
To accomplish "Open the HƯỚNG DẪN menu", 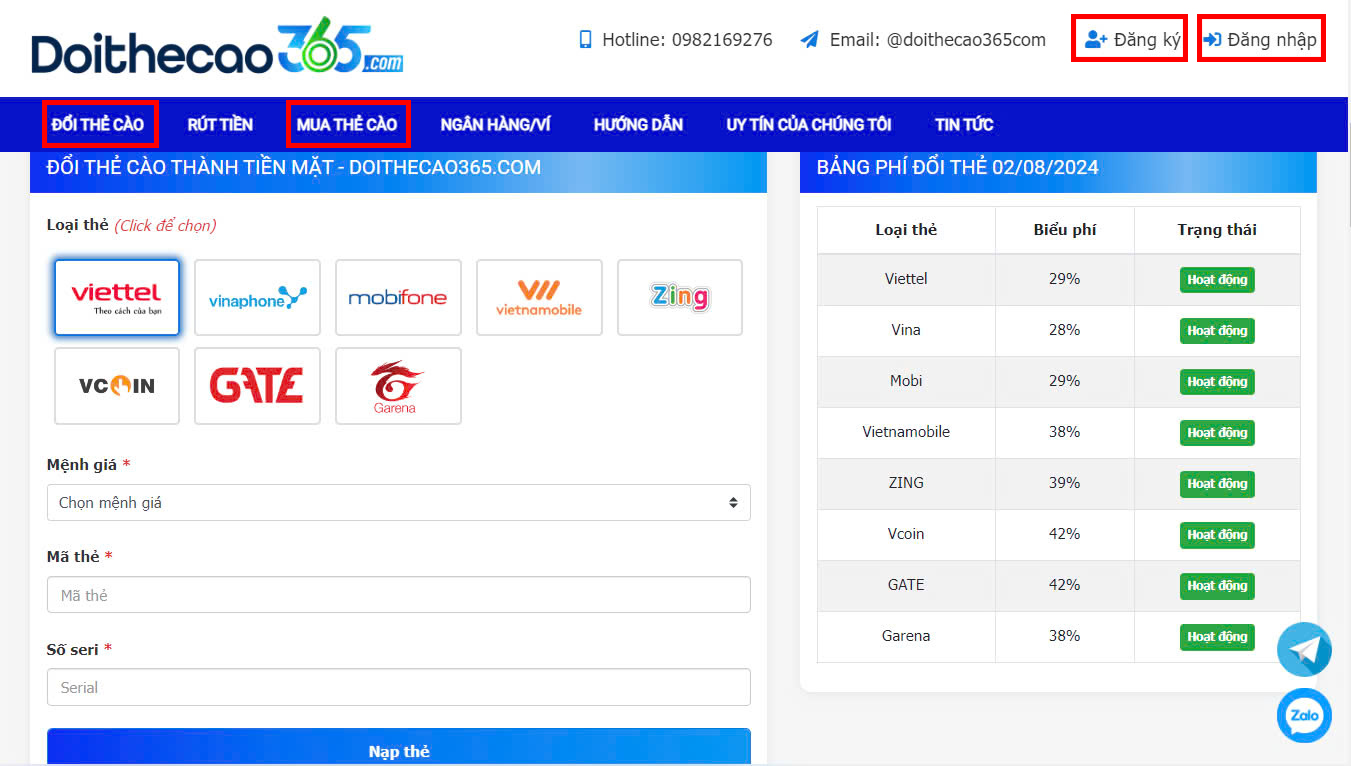I will (638, 124).
